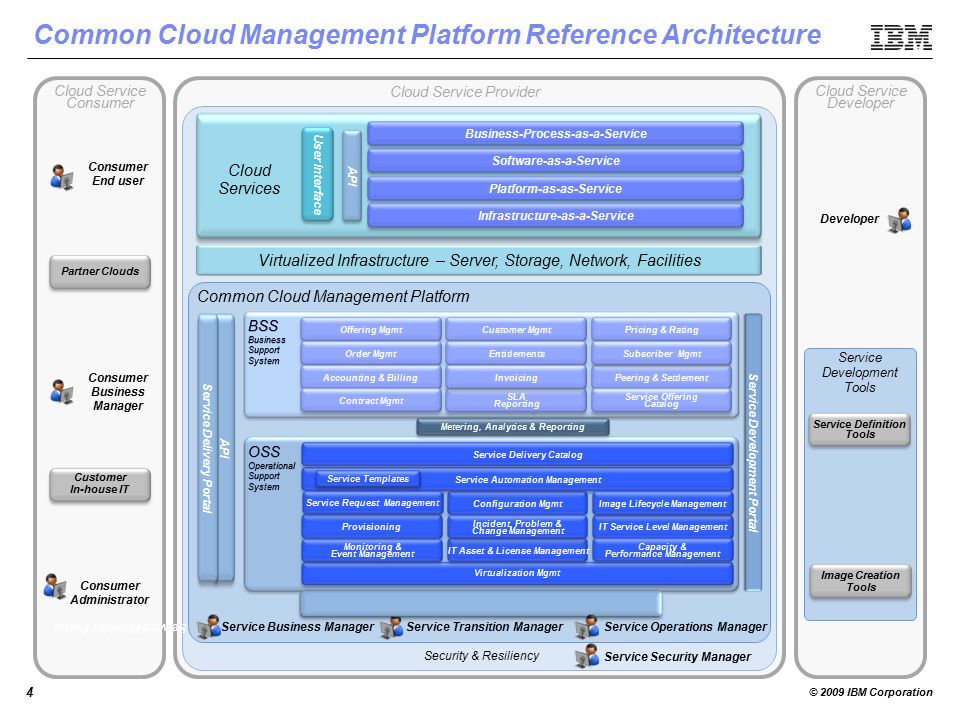The image size is (960, 720).
Task: Click the Cloud Service Consumer label
Action: (100, 97)
